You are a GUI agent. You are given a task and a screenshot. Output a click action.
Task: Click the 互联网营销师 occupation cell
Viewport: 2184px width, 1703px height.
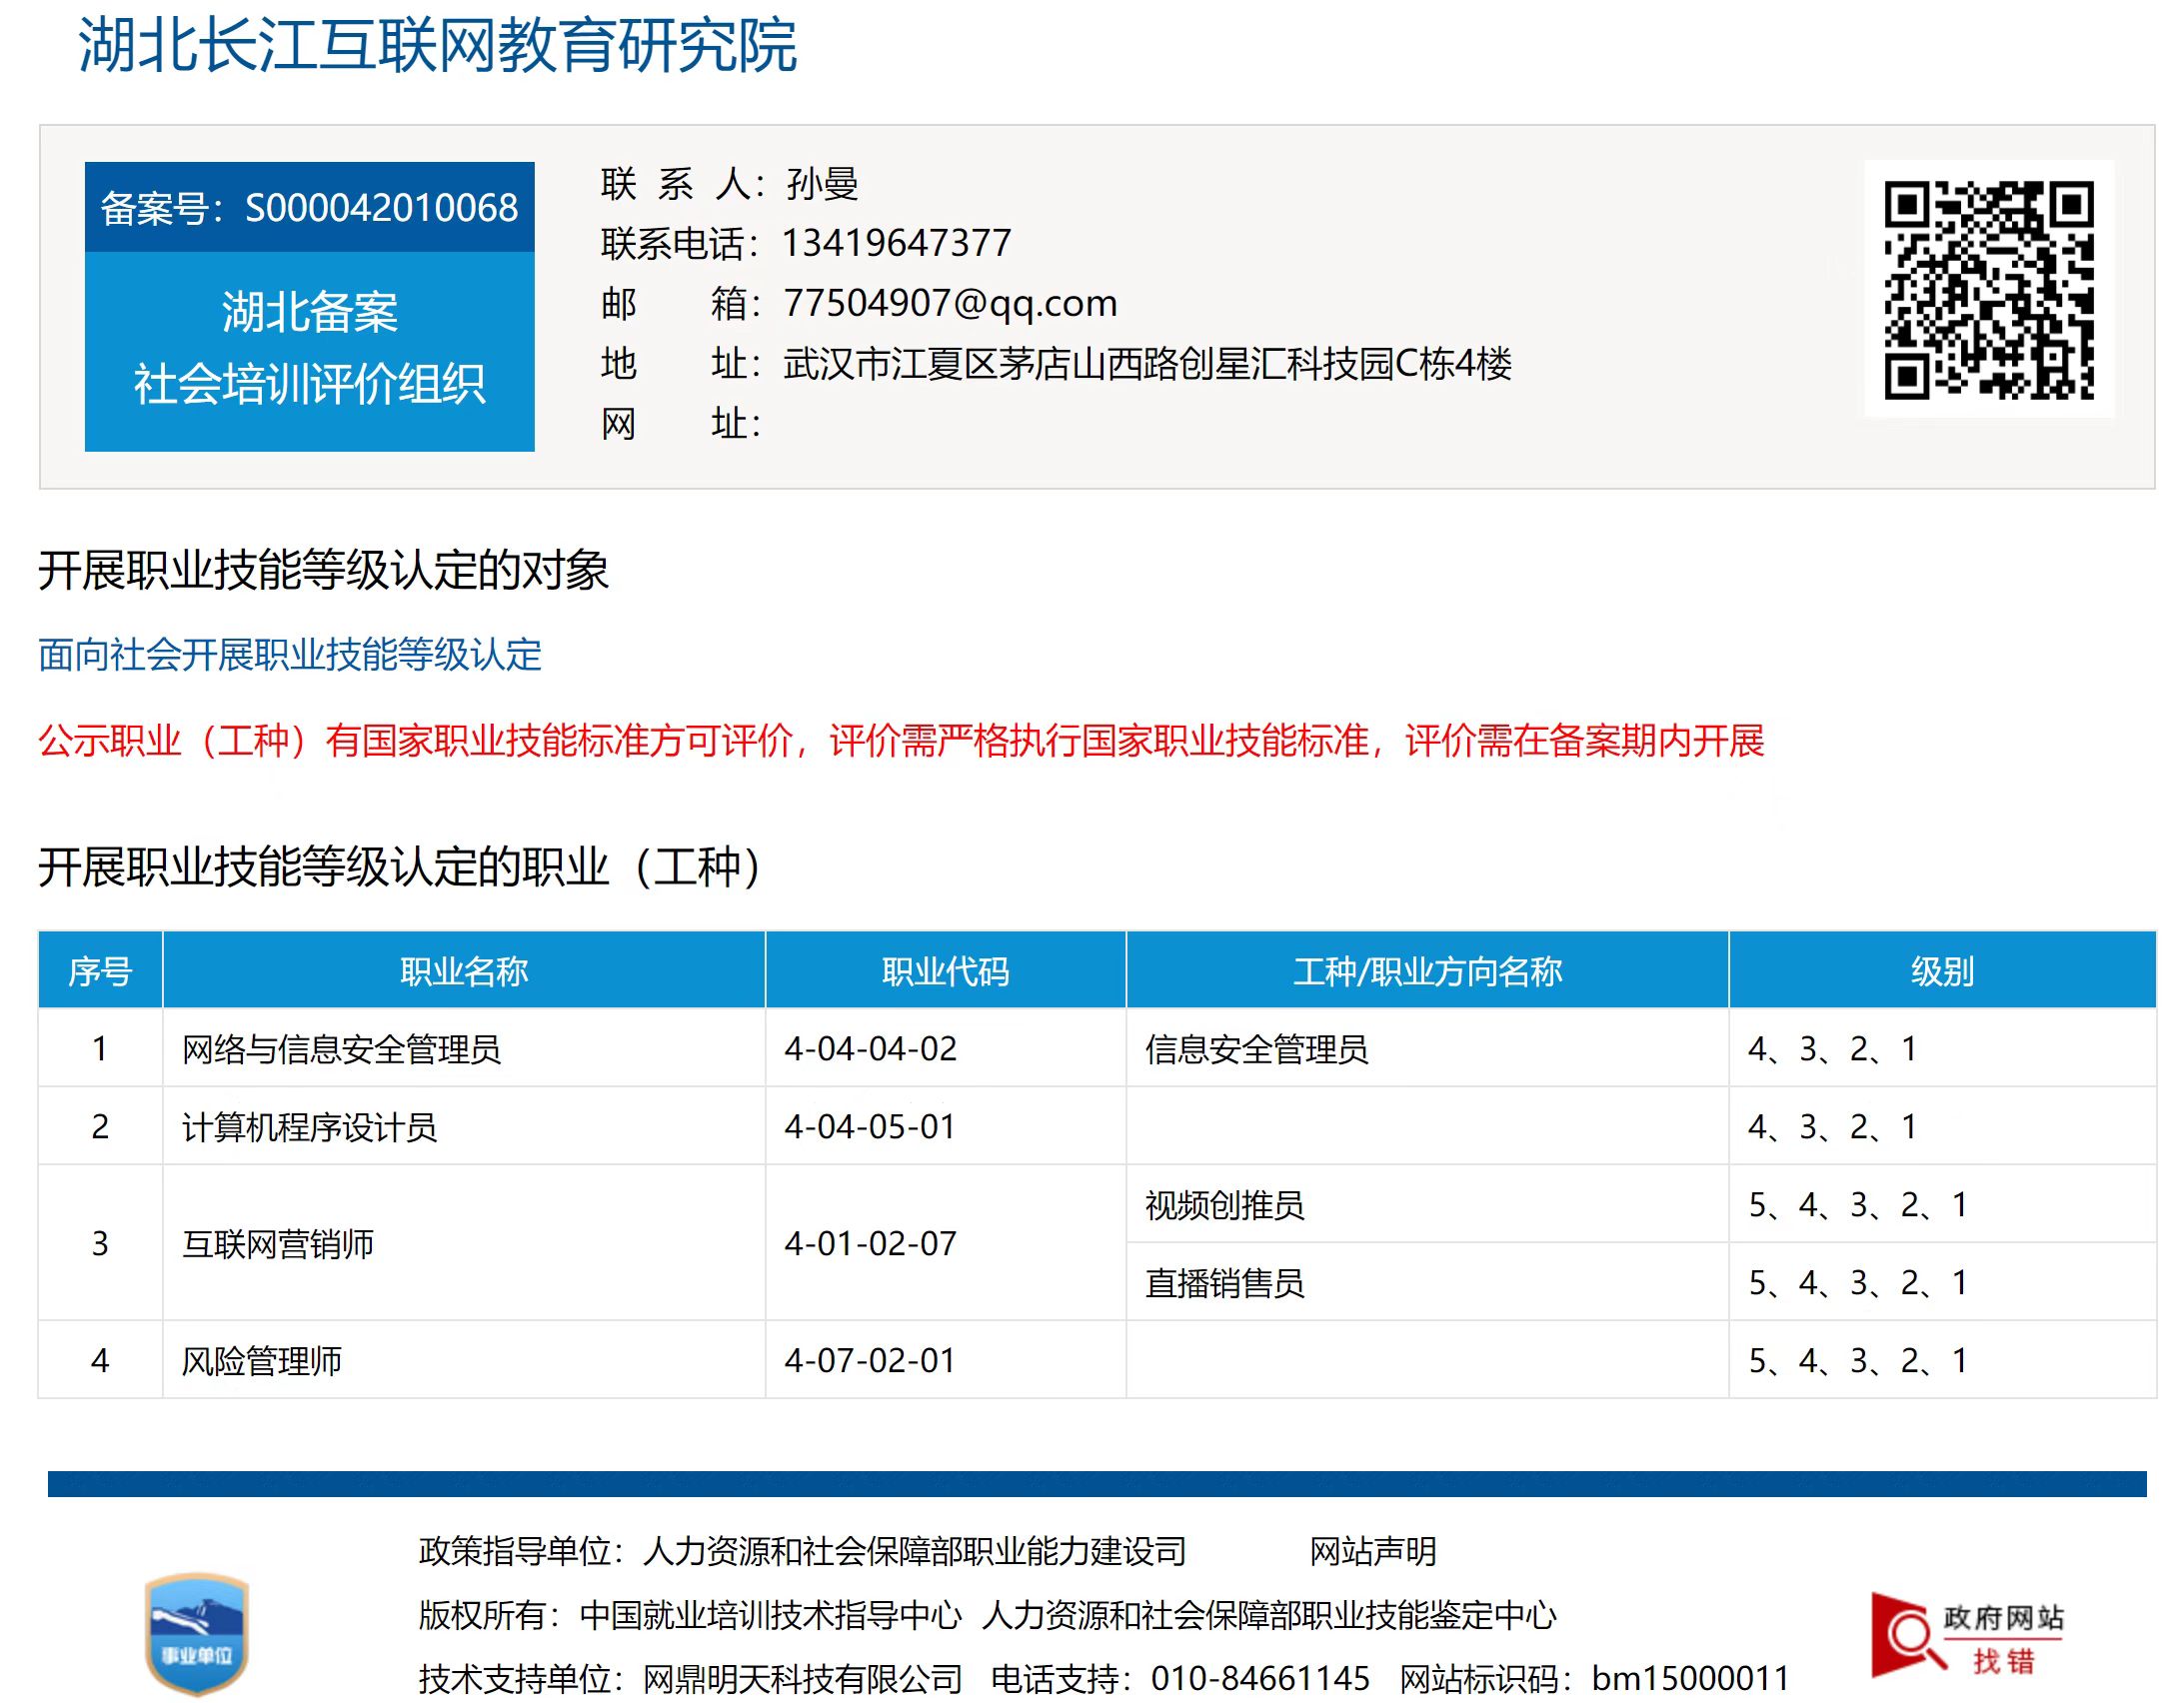pos(277,1244)
